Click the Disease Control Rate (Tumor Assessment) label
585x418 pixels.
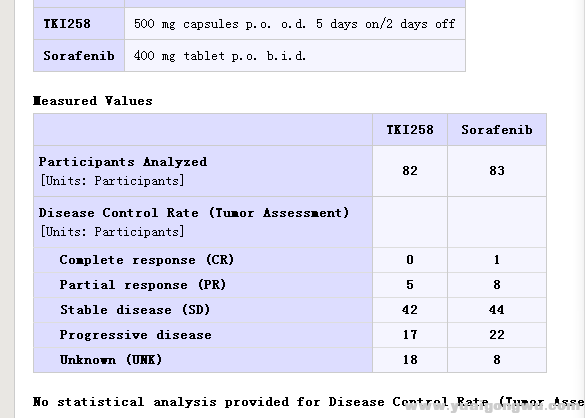coord(194,213)
